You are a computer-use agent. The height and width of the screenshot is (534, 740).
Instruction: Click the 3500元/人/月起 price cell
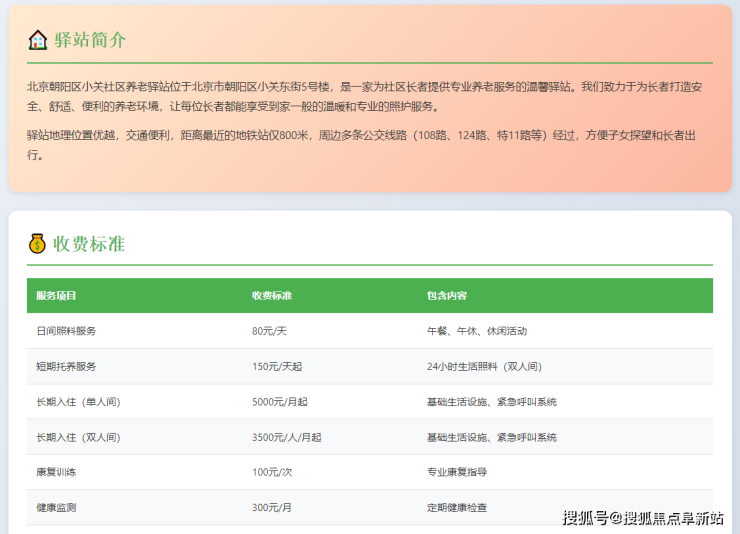pyautogui.click(x=286, y=437)
